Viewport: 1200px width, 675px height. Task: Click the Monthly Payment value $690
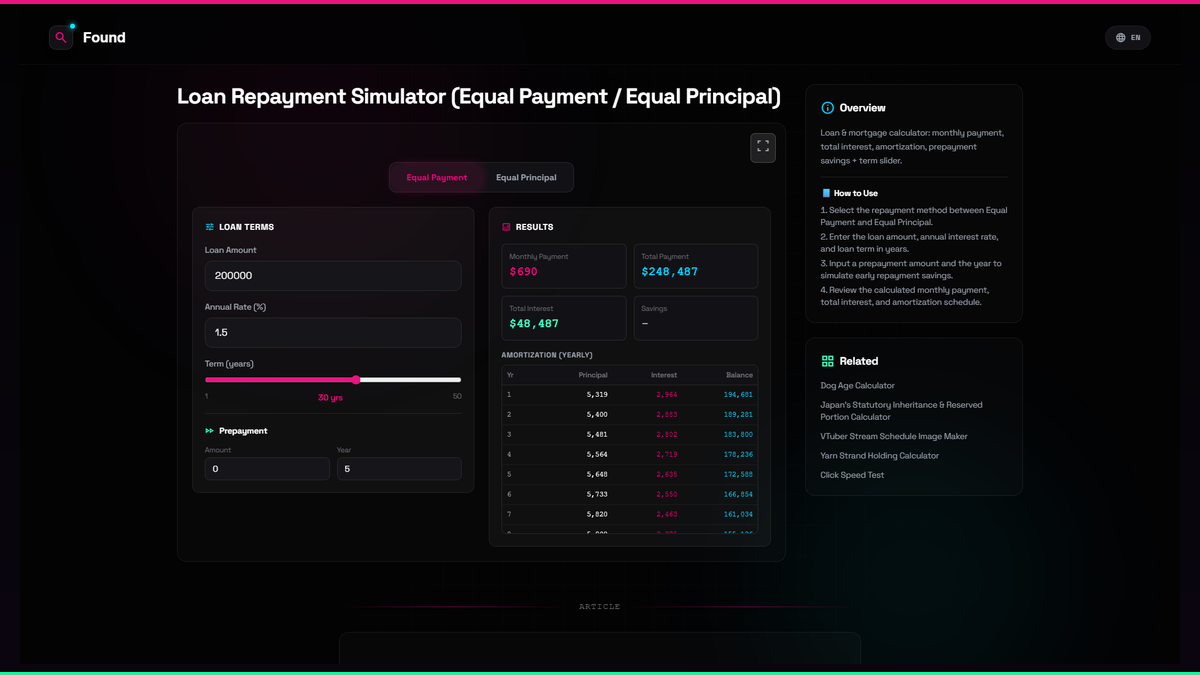[x=524, y=272]
